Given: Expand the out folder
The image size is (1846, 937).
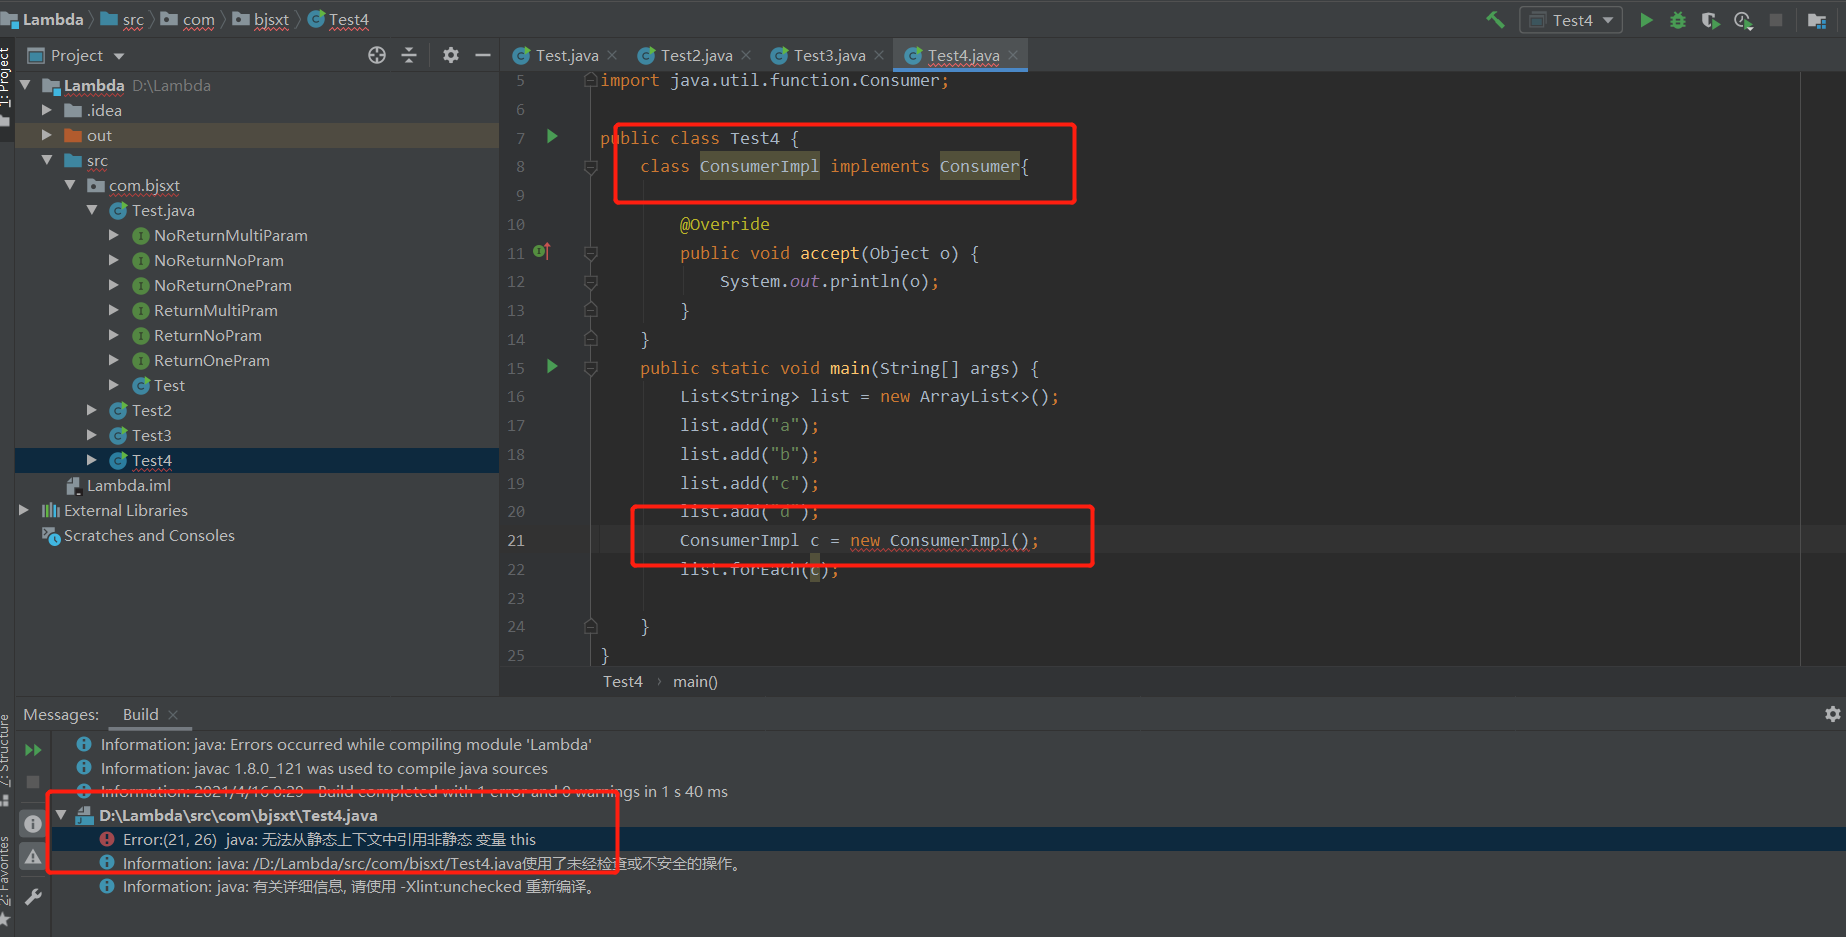Looking at the screenshot, I should point(47,135).
